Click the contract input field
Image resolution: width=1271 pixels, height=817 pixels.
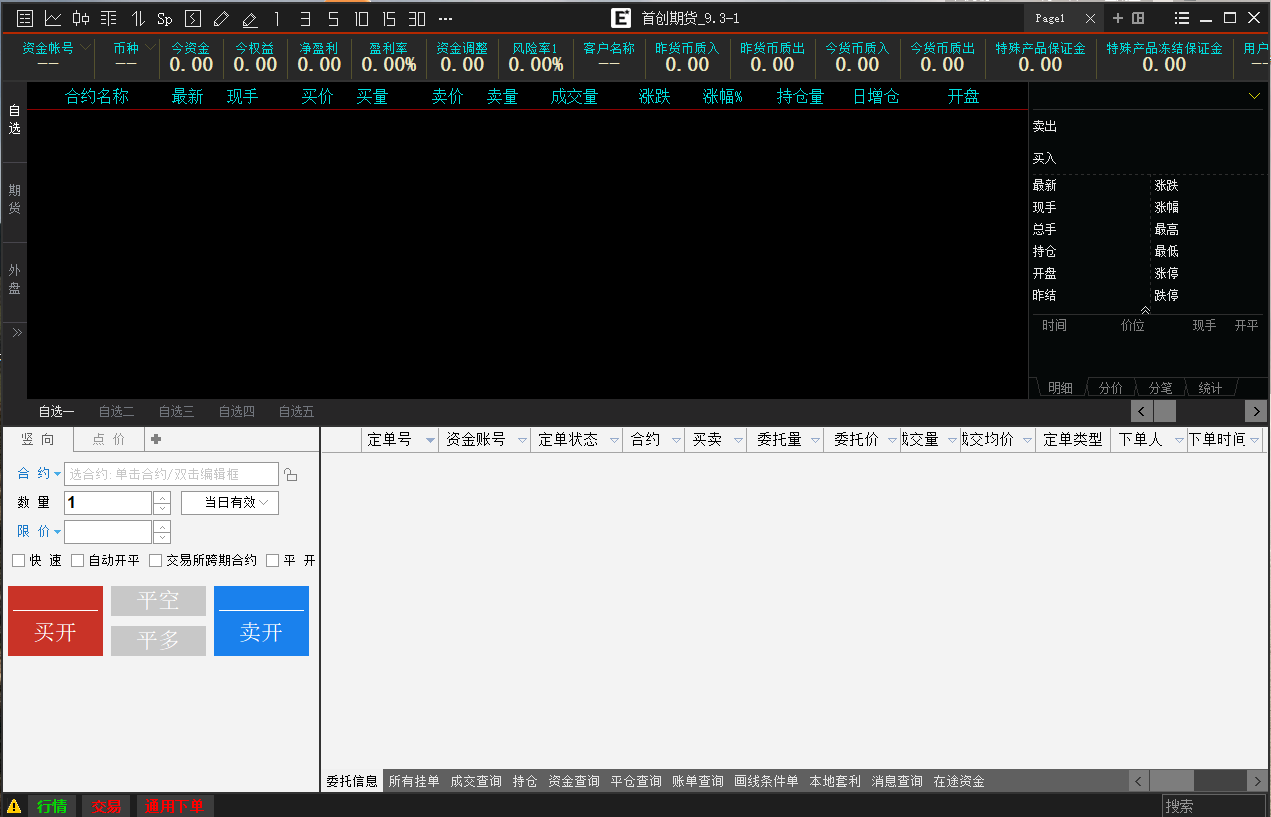pyautogui.click(x=171, y=474)
